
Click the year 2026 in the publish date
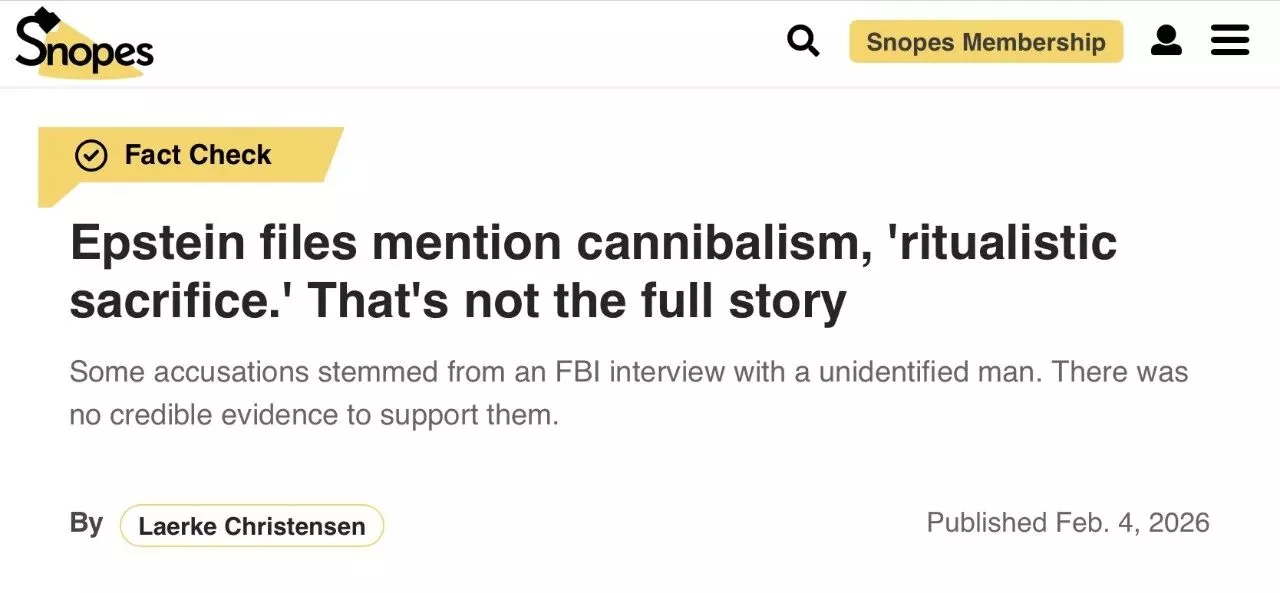pyautogui.click(x=1178, y=522)
